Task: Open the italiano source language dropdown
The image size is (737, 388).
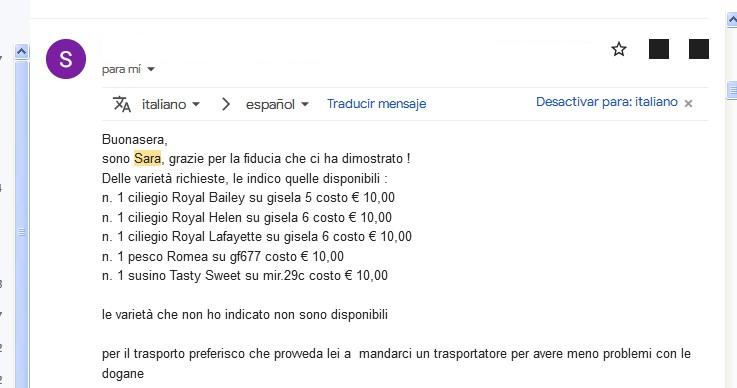Action: point(171,104)
